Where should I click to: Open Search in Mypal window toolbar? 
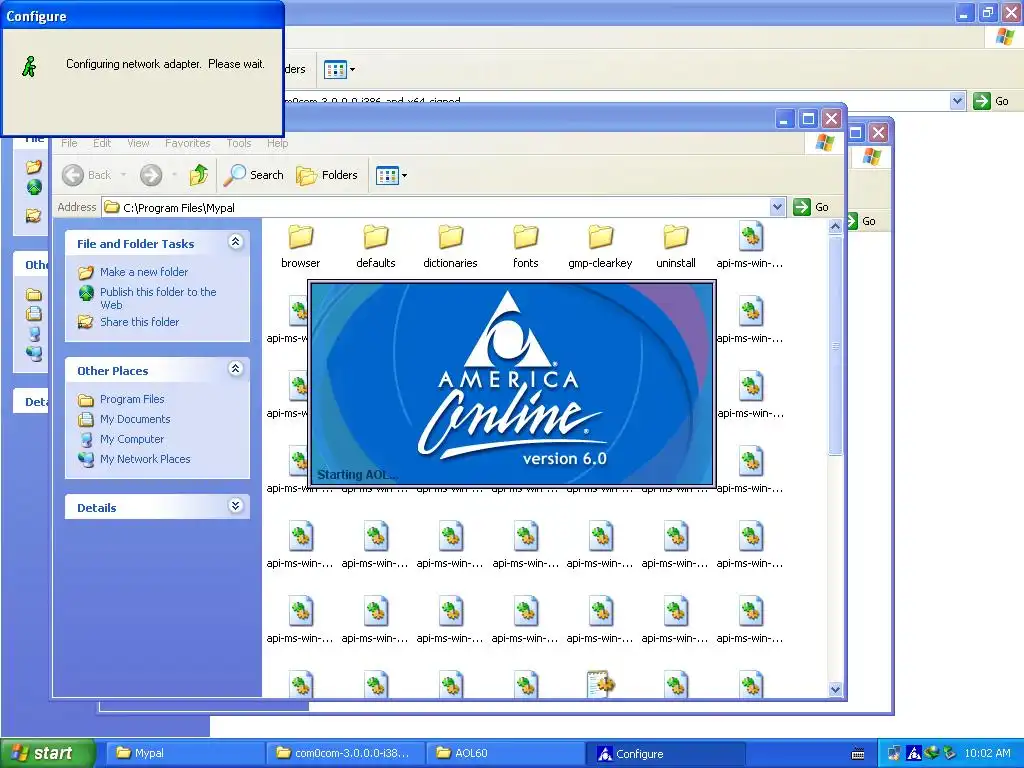pos(253,175)
